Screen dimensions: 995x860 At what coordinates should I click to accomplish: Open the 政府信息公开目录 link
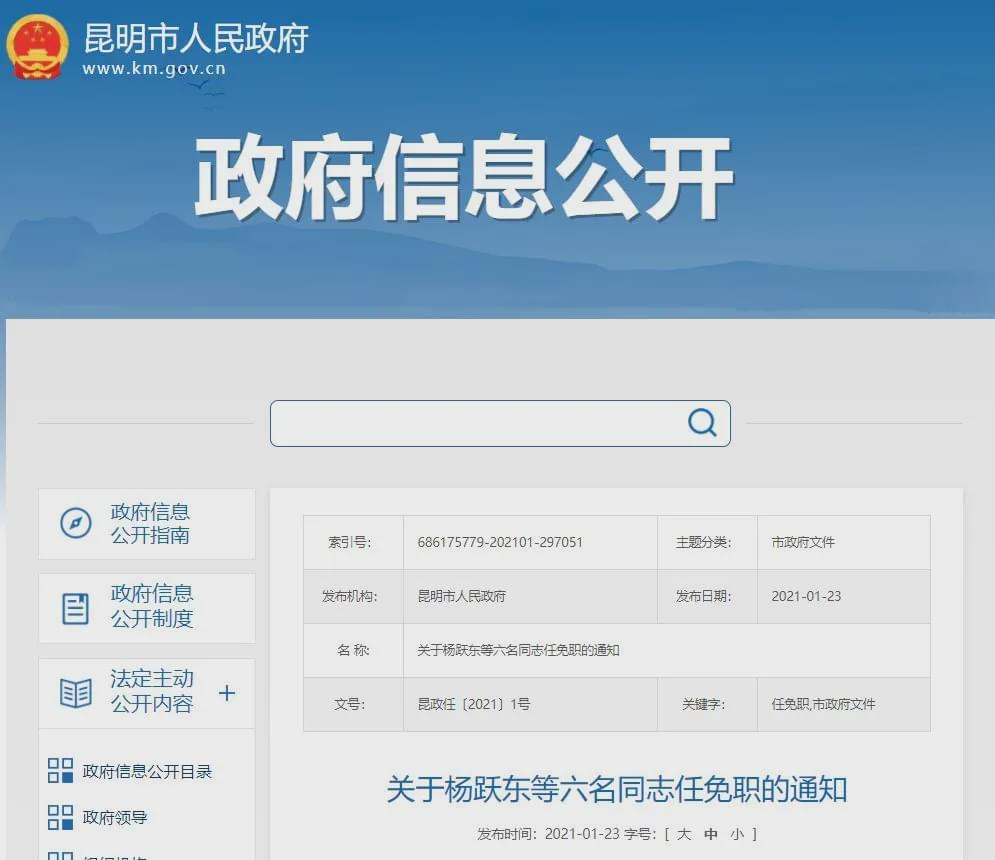coord(148,772)
